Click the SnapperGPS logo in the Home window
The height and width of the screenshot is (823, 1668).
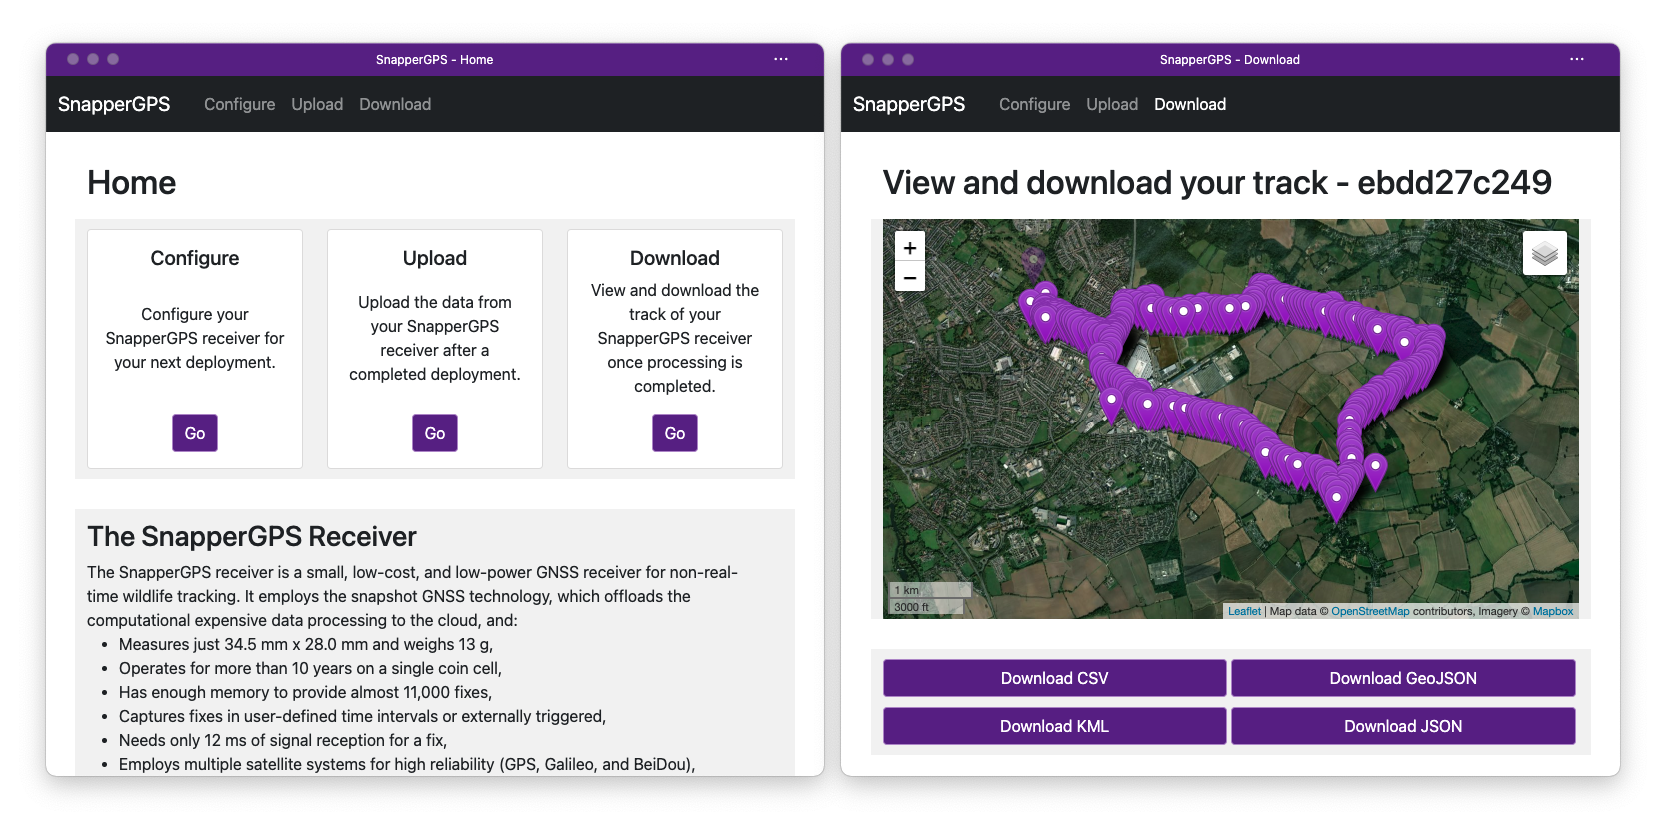[x=114, y=104]
